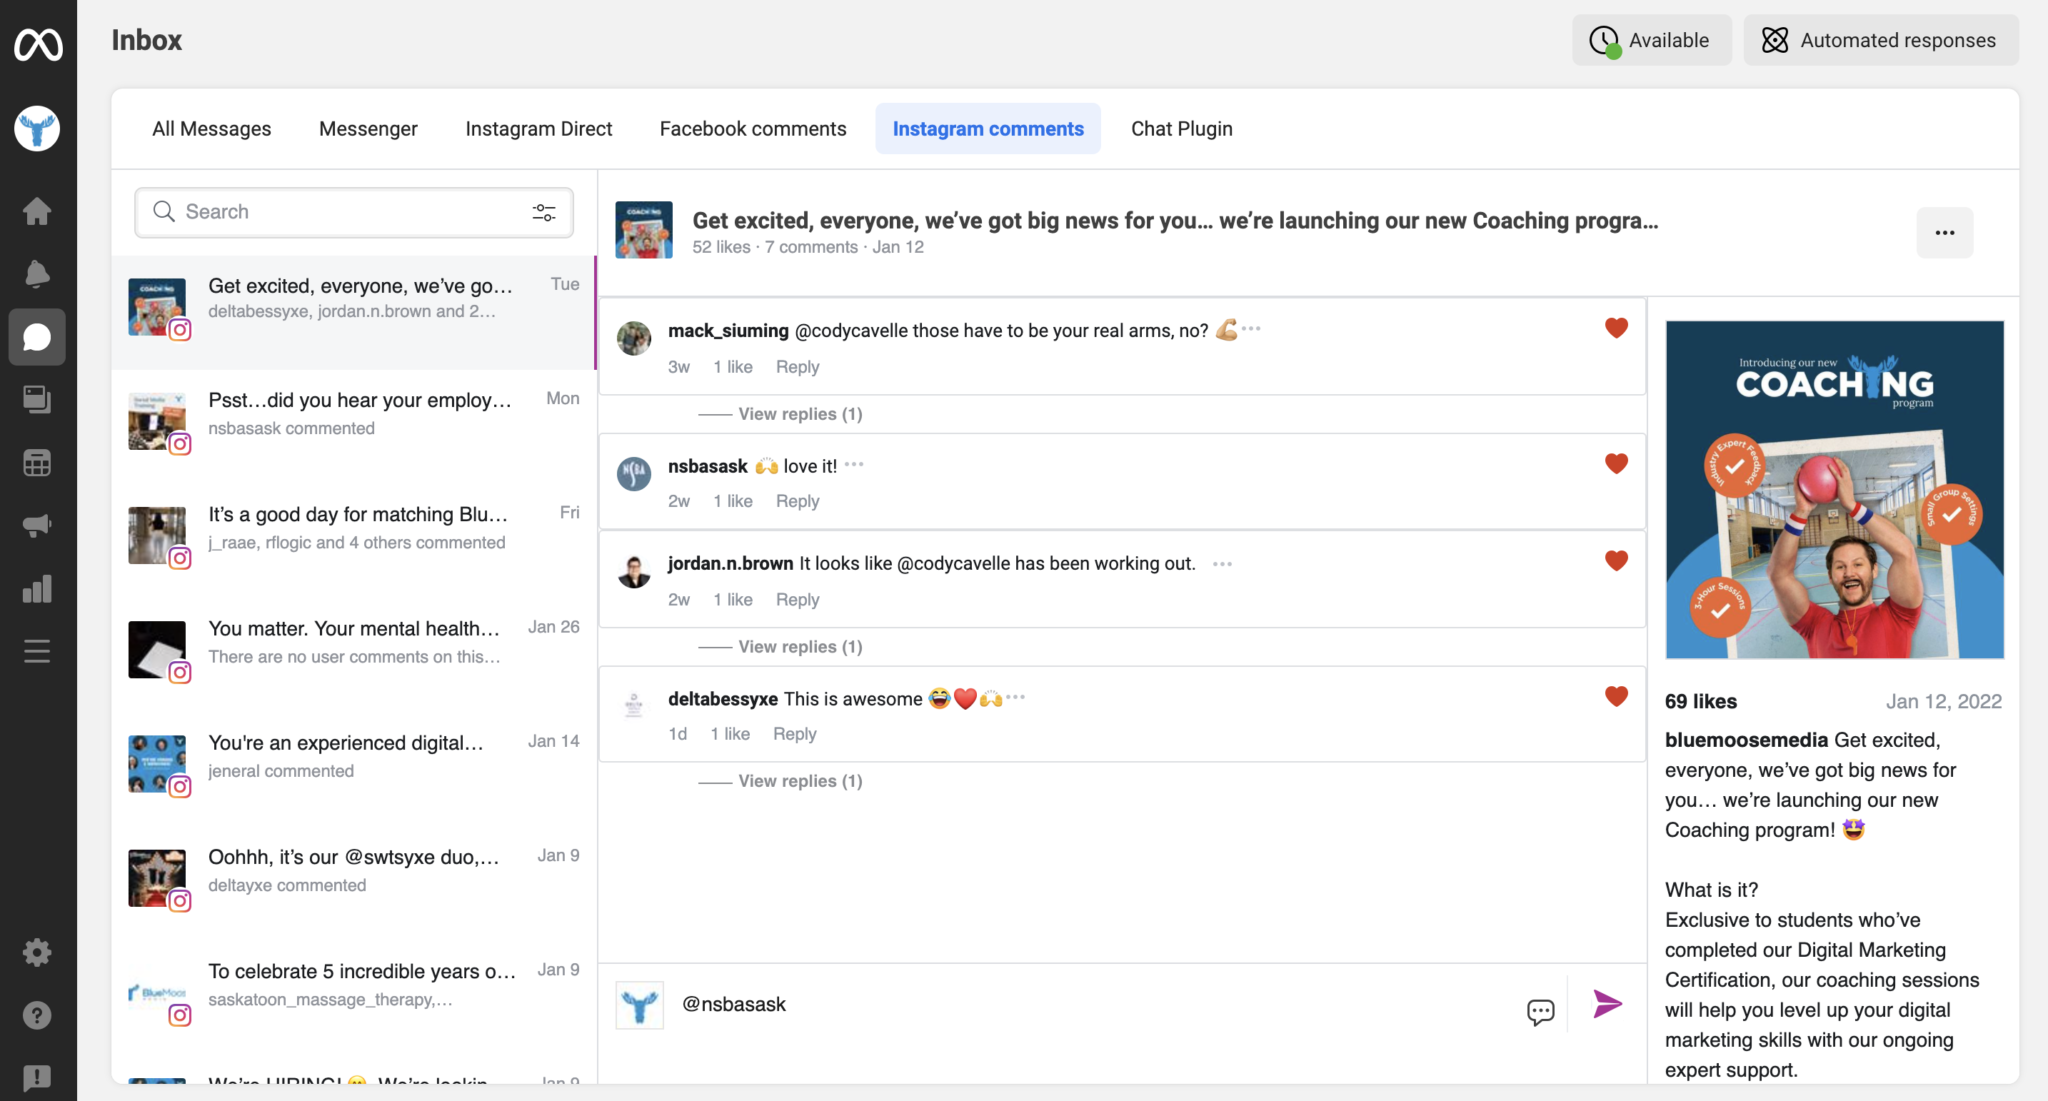
Task: Open more options beside nsbasask's comment
Action: 854,464
